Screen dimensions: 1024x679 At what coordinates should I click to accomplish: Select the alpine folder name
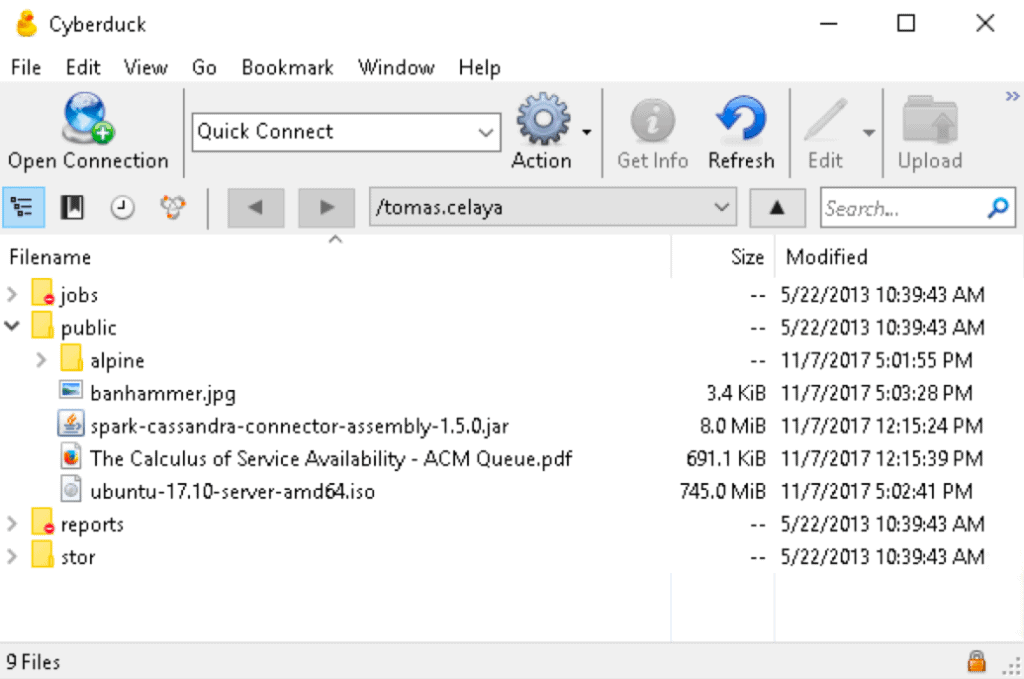coord(118,360)
